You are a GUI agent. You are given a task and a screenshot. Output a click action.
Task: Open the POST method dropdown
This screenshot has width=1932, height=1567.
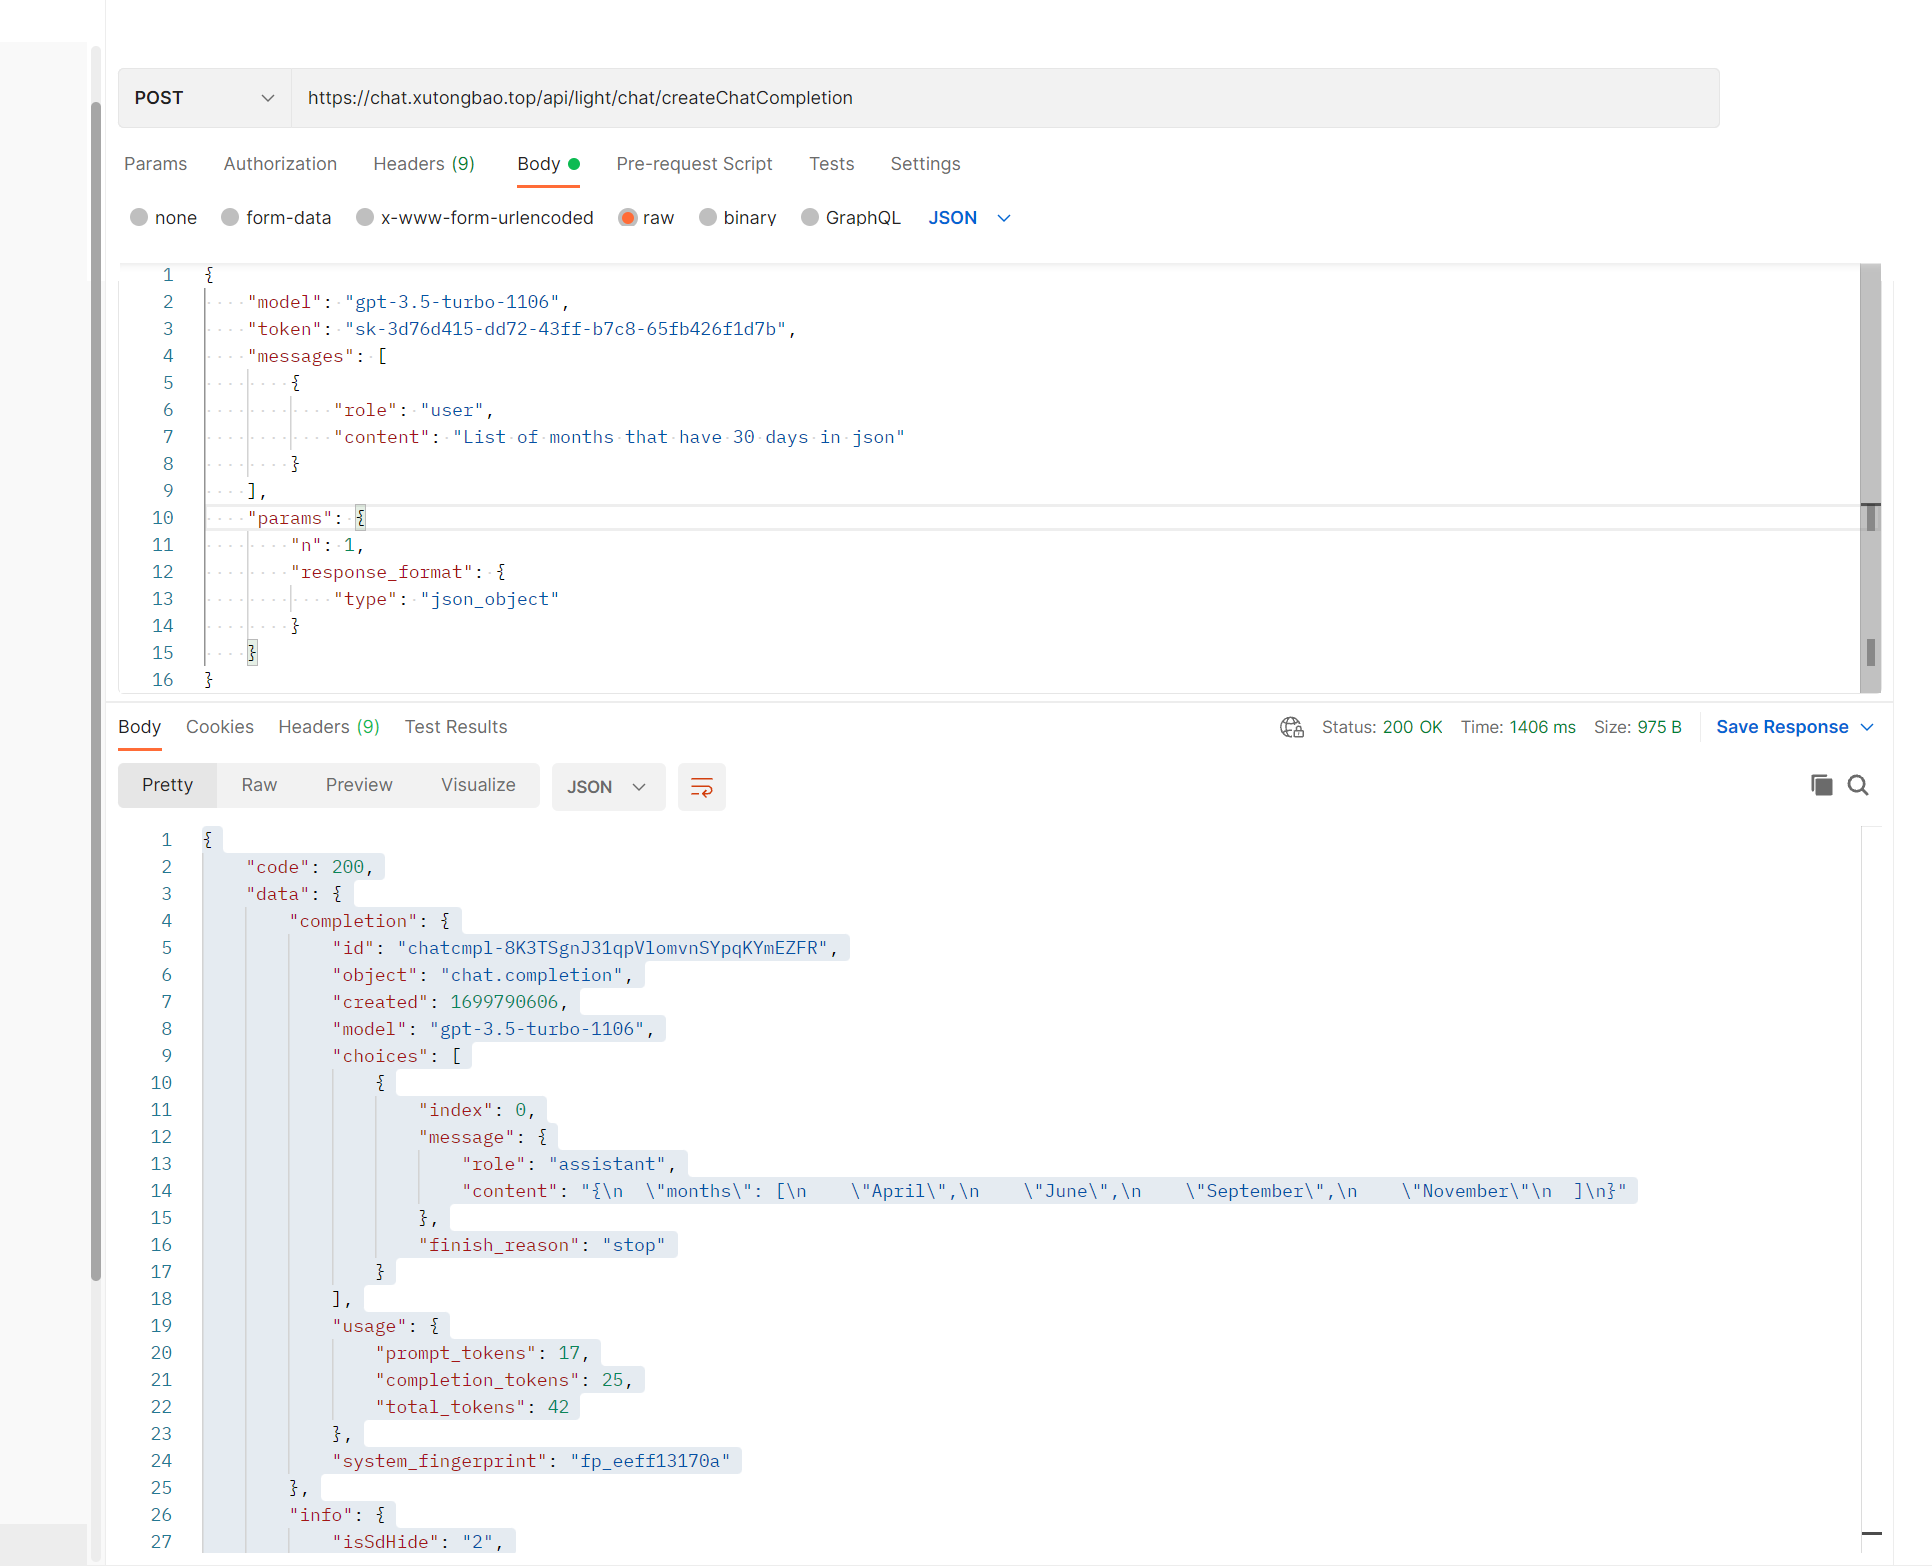click(204, 98)
